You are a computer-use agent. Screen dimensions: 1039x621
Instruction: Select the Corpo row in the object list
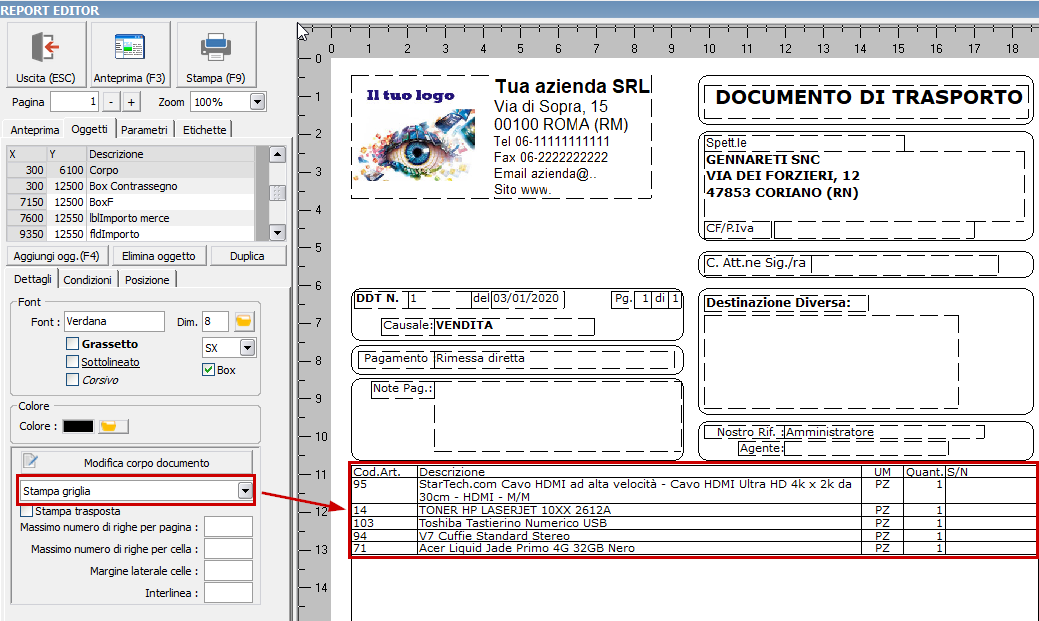pyautogui.click(x=131, y=170)
